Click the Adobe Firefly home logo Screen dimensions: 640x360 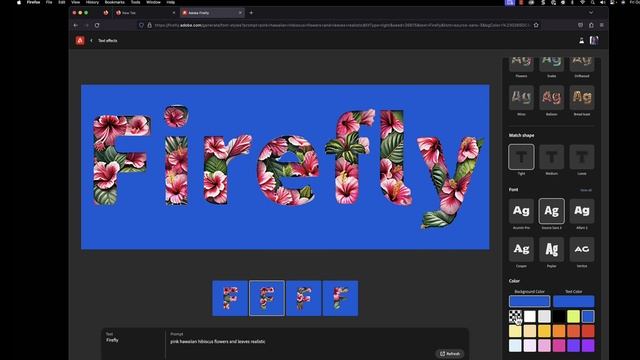click(x=80, y=40)
